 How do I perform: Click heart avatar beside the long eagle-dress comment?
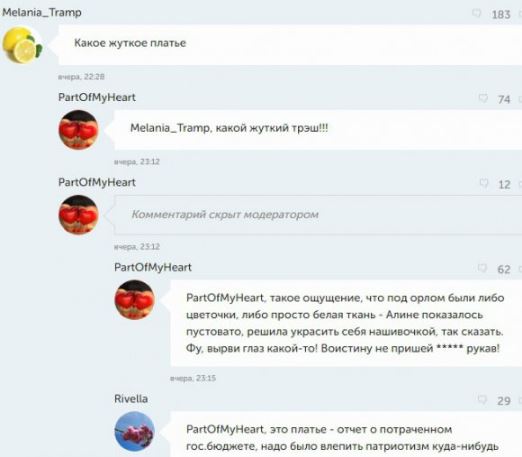point(134,300)
